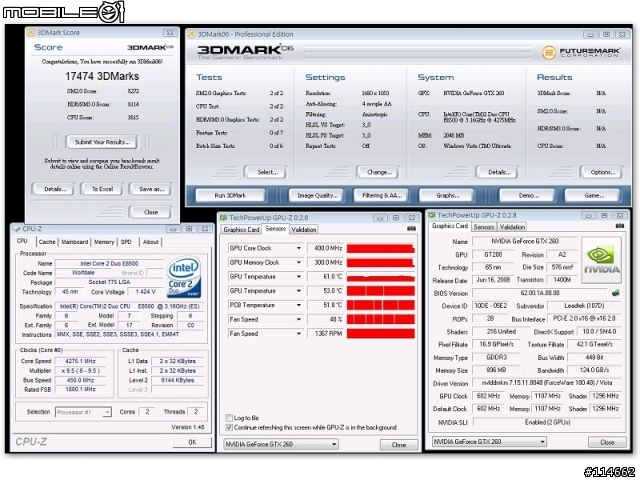Click the BIOS save chip icon next to BIOS Version

616,293
